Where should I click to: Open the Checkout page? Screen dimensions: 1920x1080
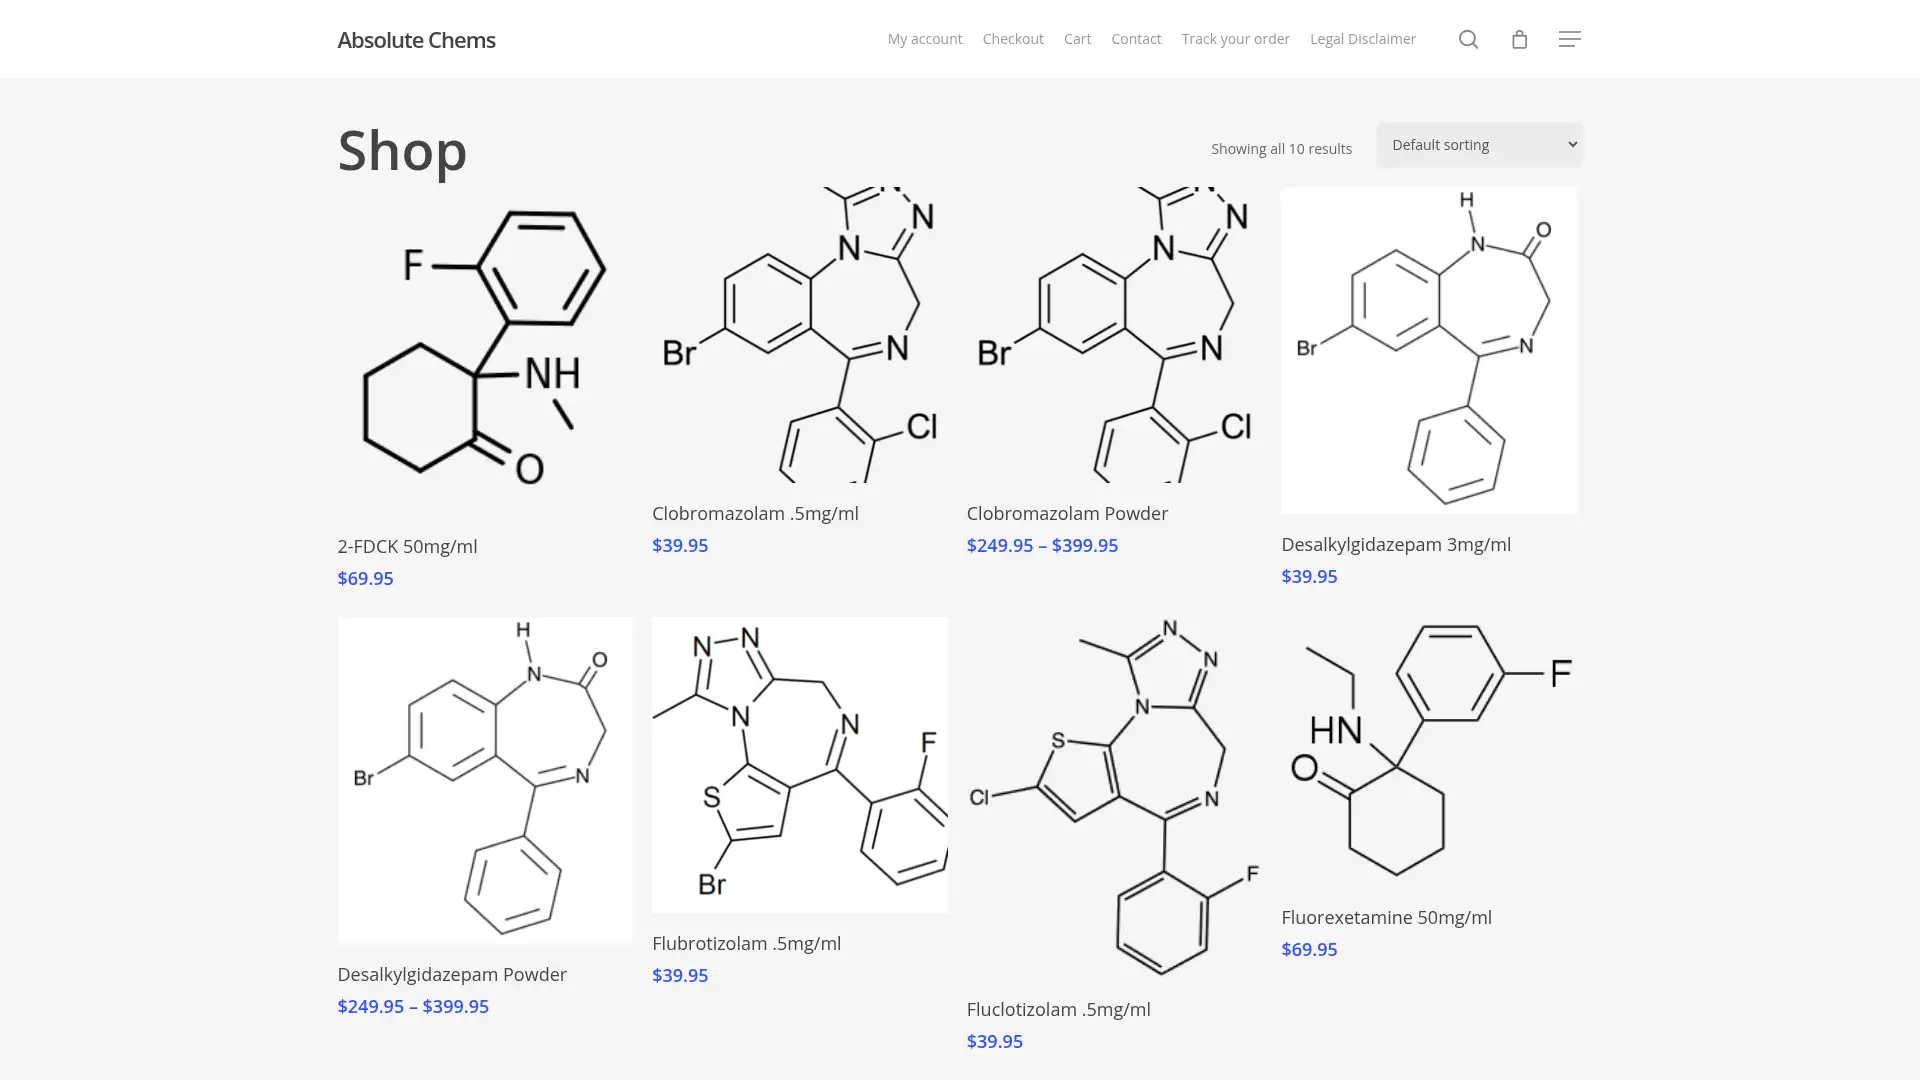(x=1013, y=39)
